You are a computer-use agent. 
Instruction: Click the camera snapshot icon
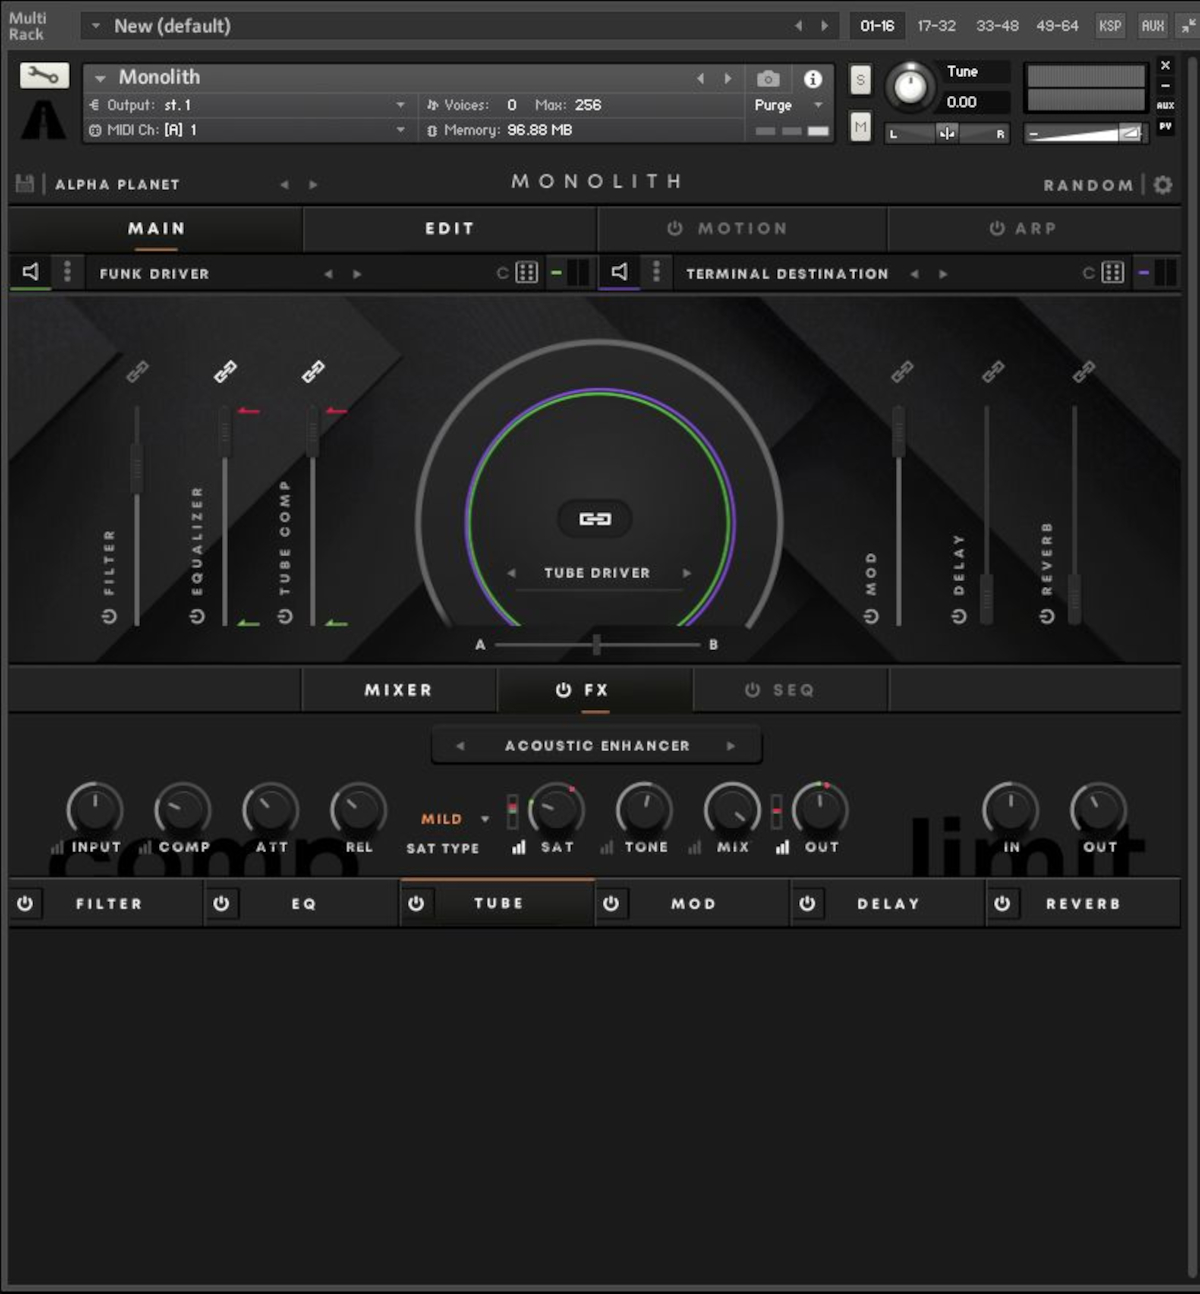point(768,79)
